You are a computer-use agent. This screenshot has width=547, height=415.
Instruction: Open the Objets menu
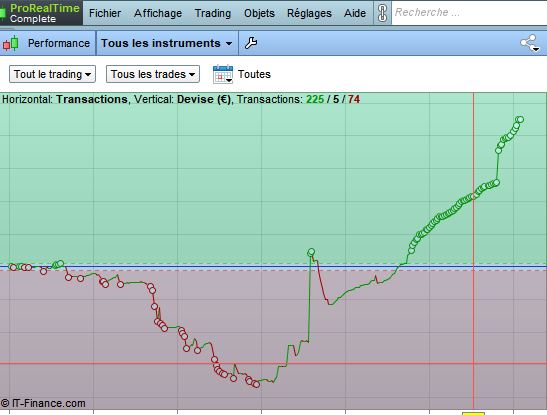tap(259, 13)
